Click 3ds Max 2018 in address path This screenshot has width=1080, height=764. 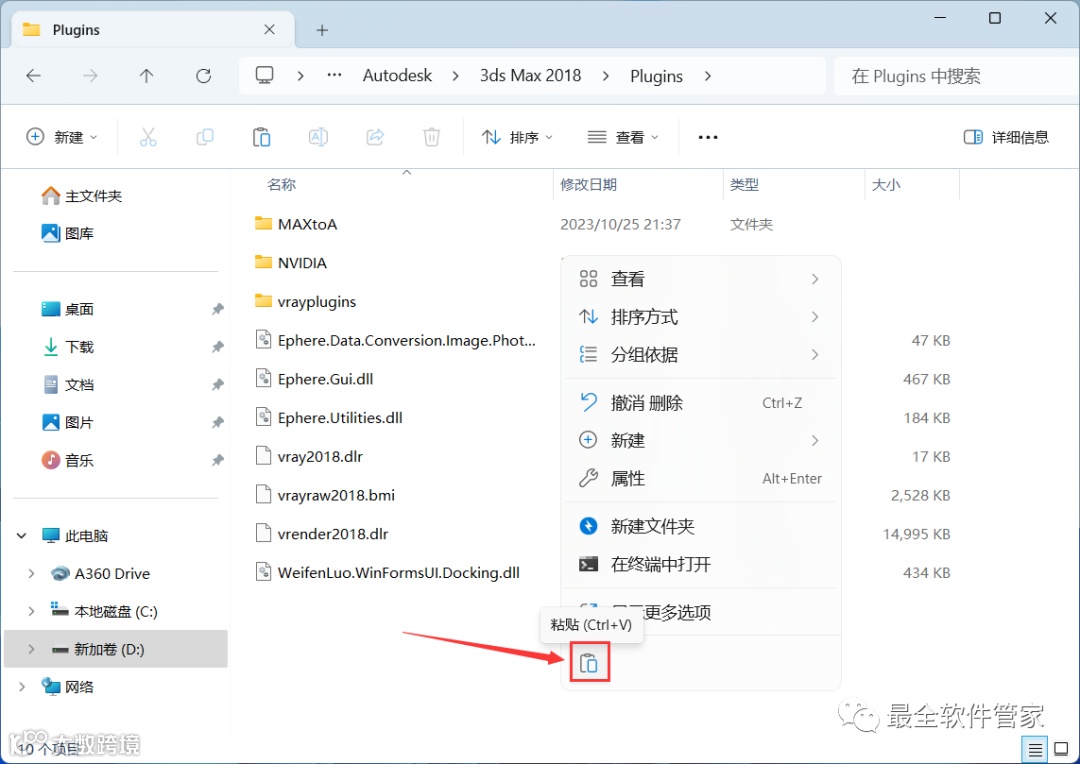click(530, 75)
